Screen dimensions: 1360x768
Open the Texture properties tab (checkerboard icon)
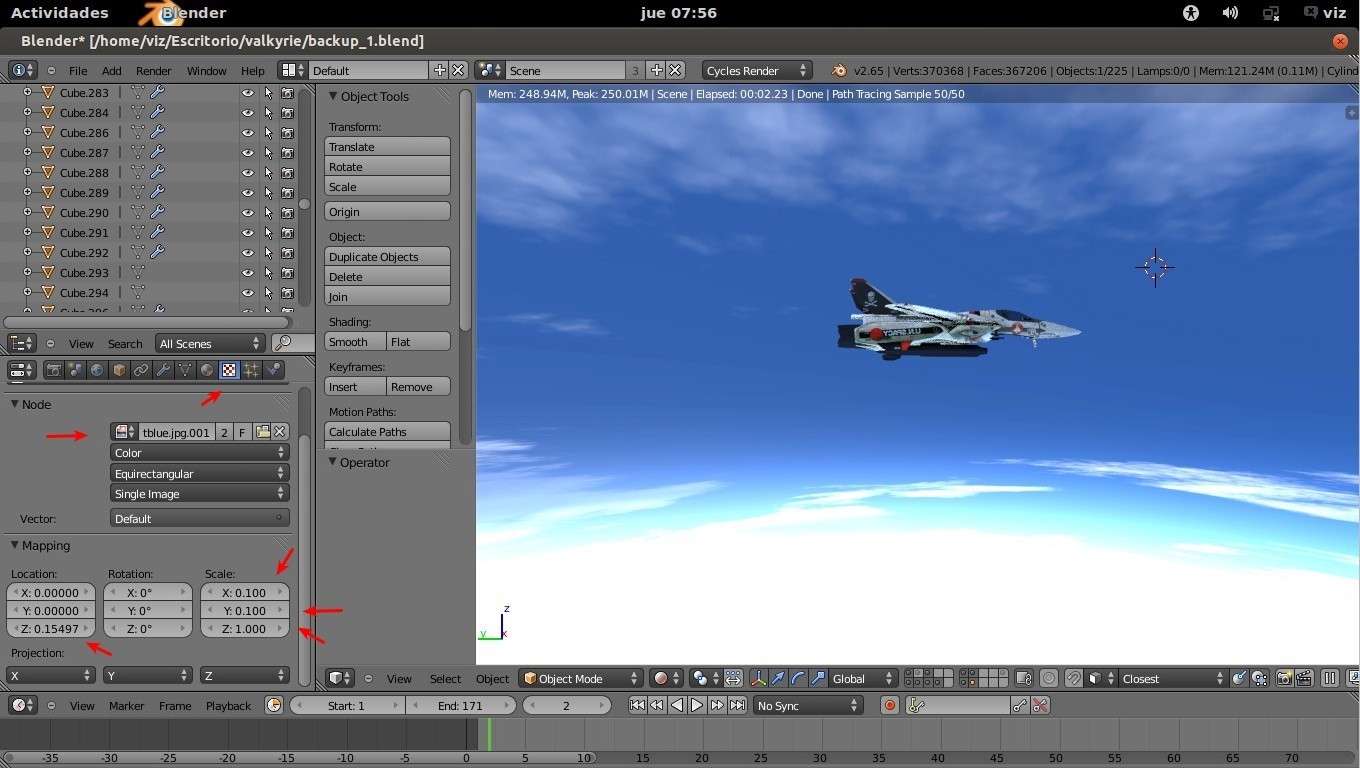pos(229,370)
